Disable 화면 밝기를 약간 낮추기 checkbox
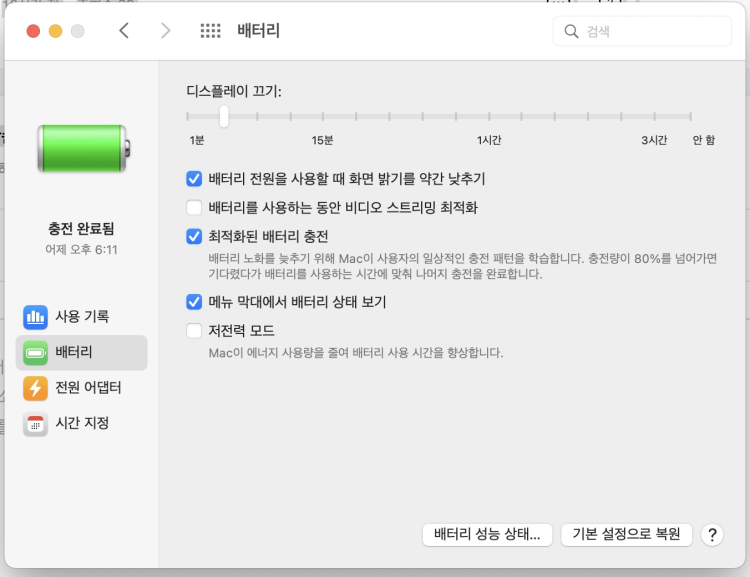This screenshot has width=750, height=577. click(x=194, y=179)
